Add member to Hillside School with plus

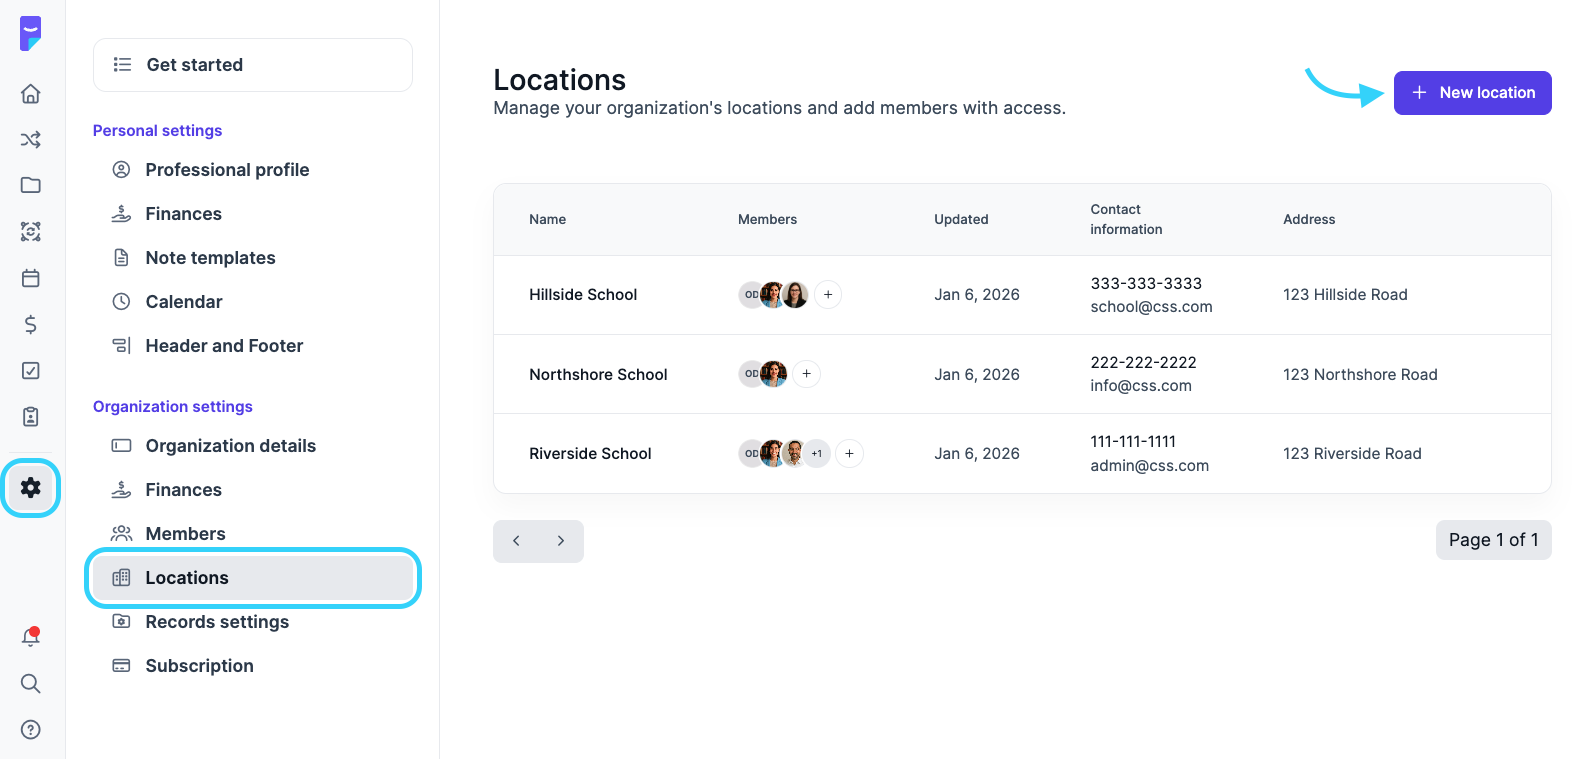point(828,295)
